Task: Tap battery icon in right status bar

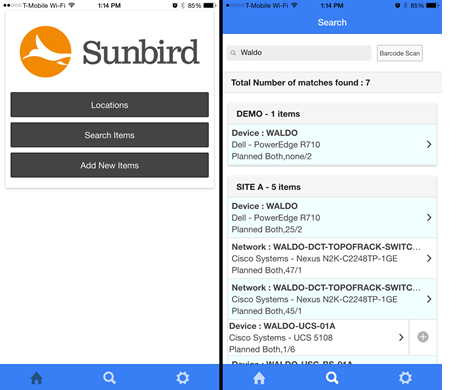Action: pos(433,5)
